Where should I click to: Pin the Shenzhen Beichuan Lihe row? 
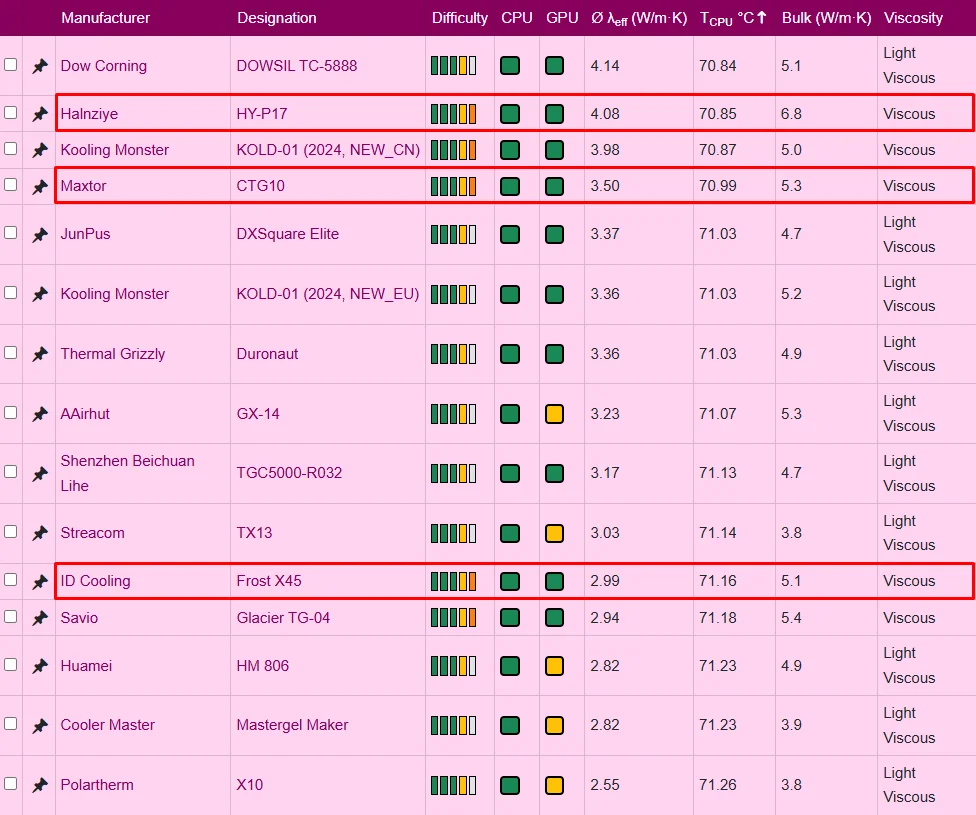coord(40,474)
